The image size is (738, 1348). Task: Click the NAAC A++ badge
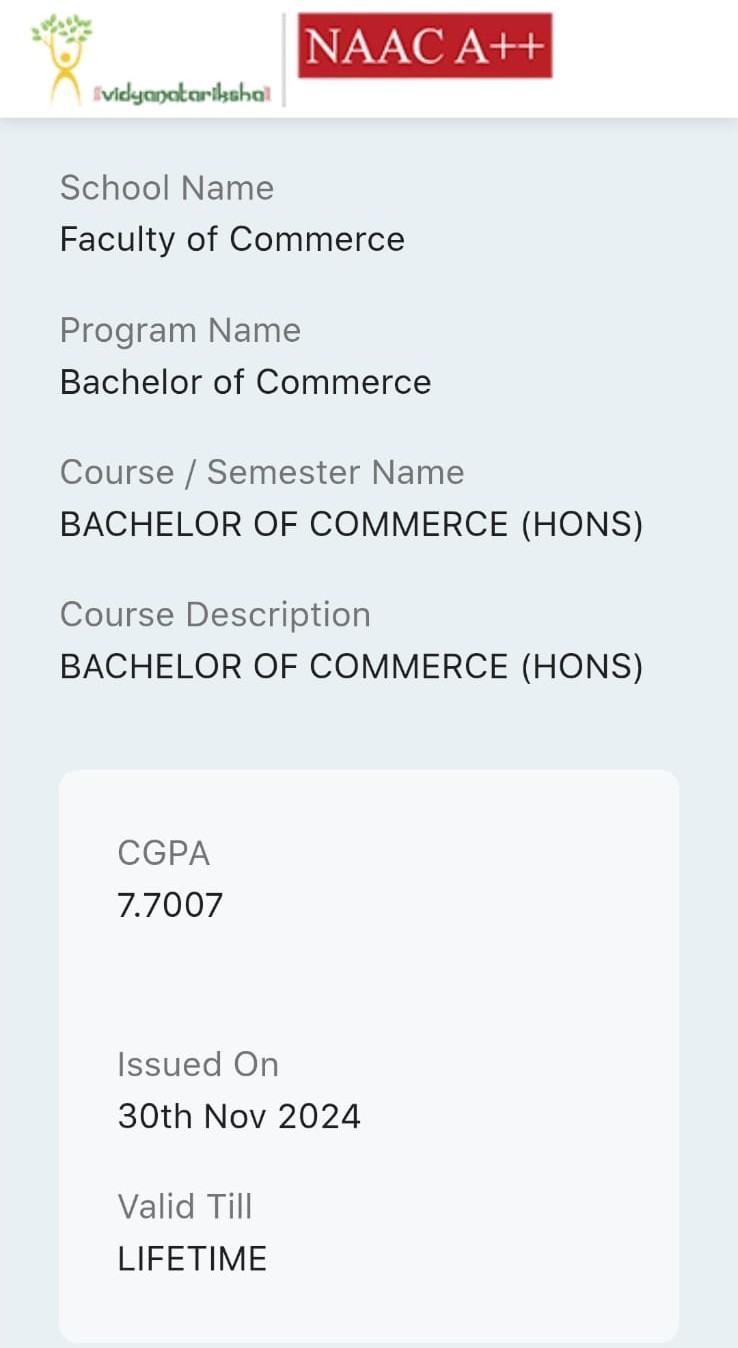425,46
